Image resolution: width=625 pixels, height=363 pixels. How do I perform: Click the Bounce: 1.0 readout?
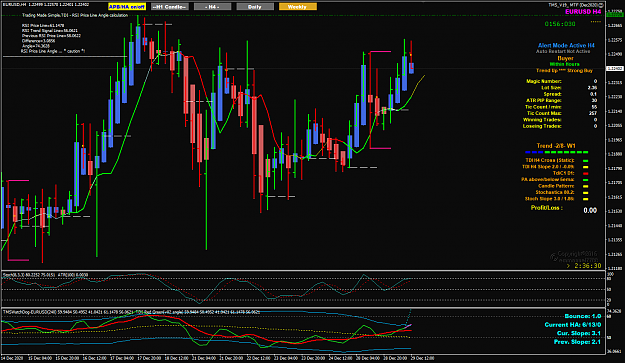point(583,316)
